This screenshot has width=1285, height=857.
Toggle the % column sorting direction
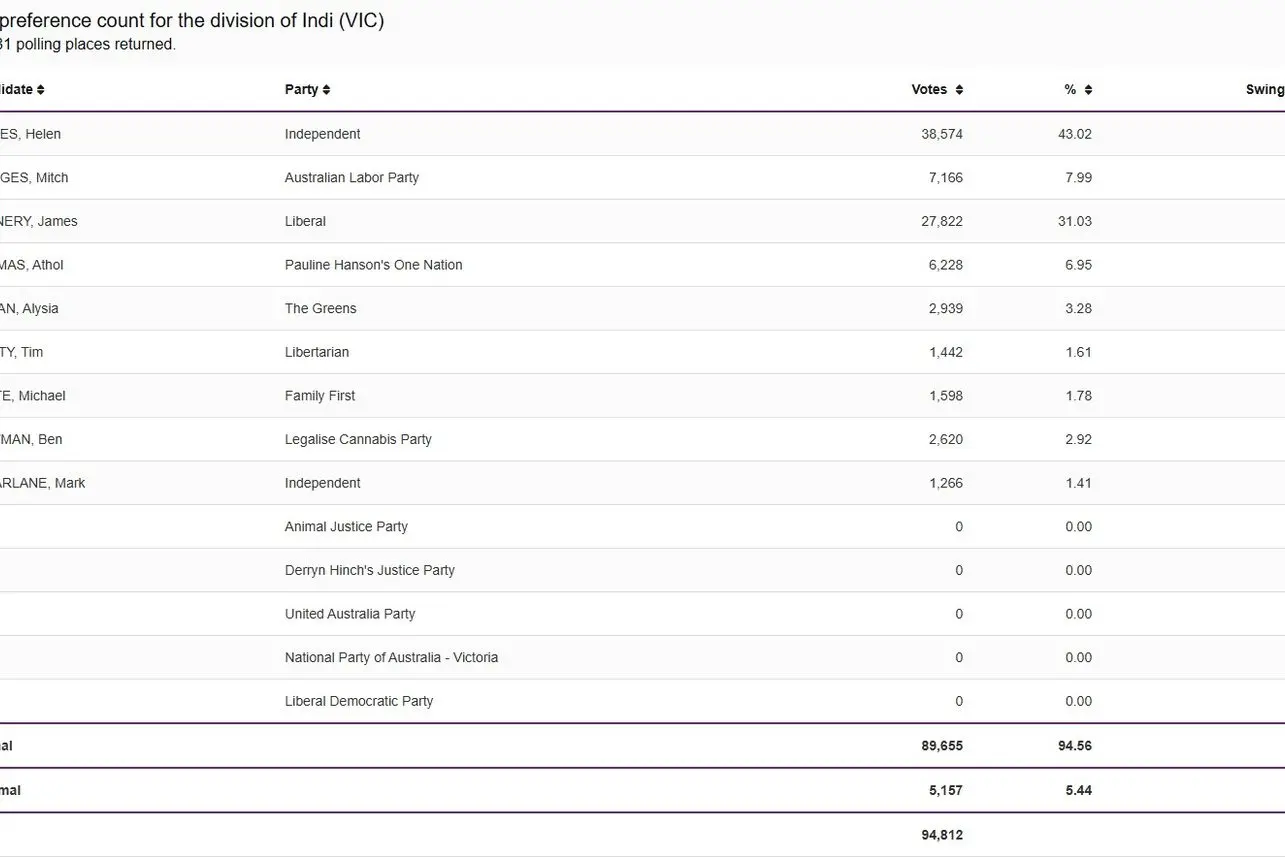[x=1088, y=89]
